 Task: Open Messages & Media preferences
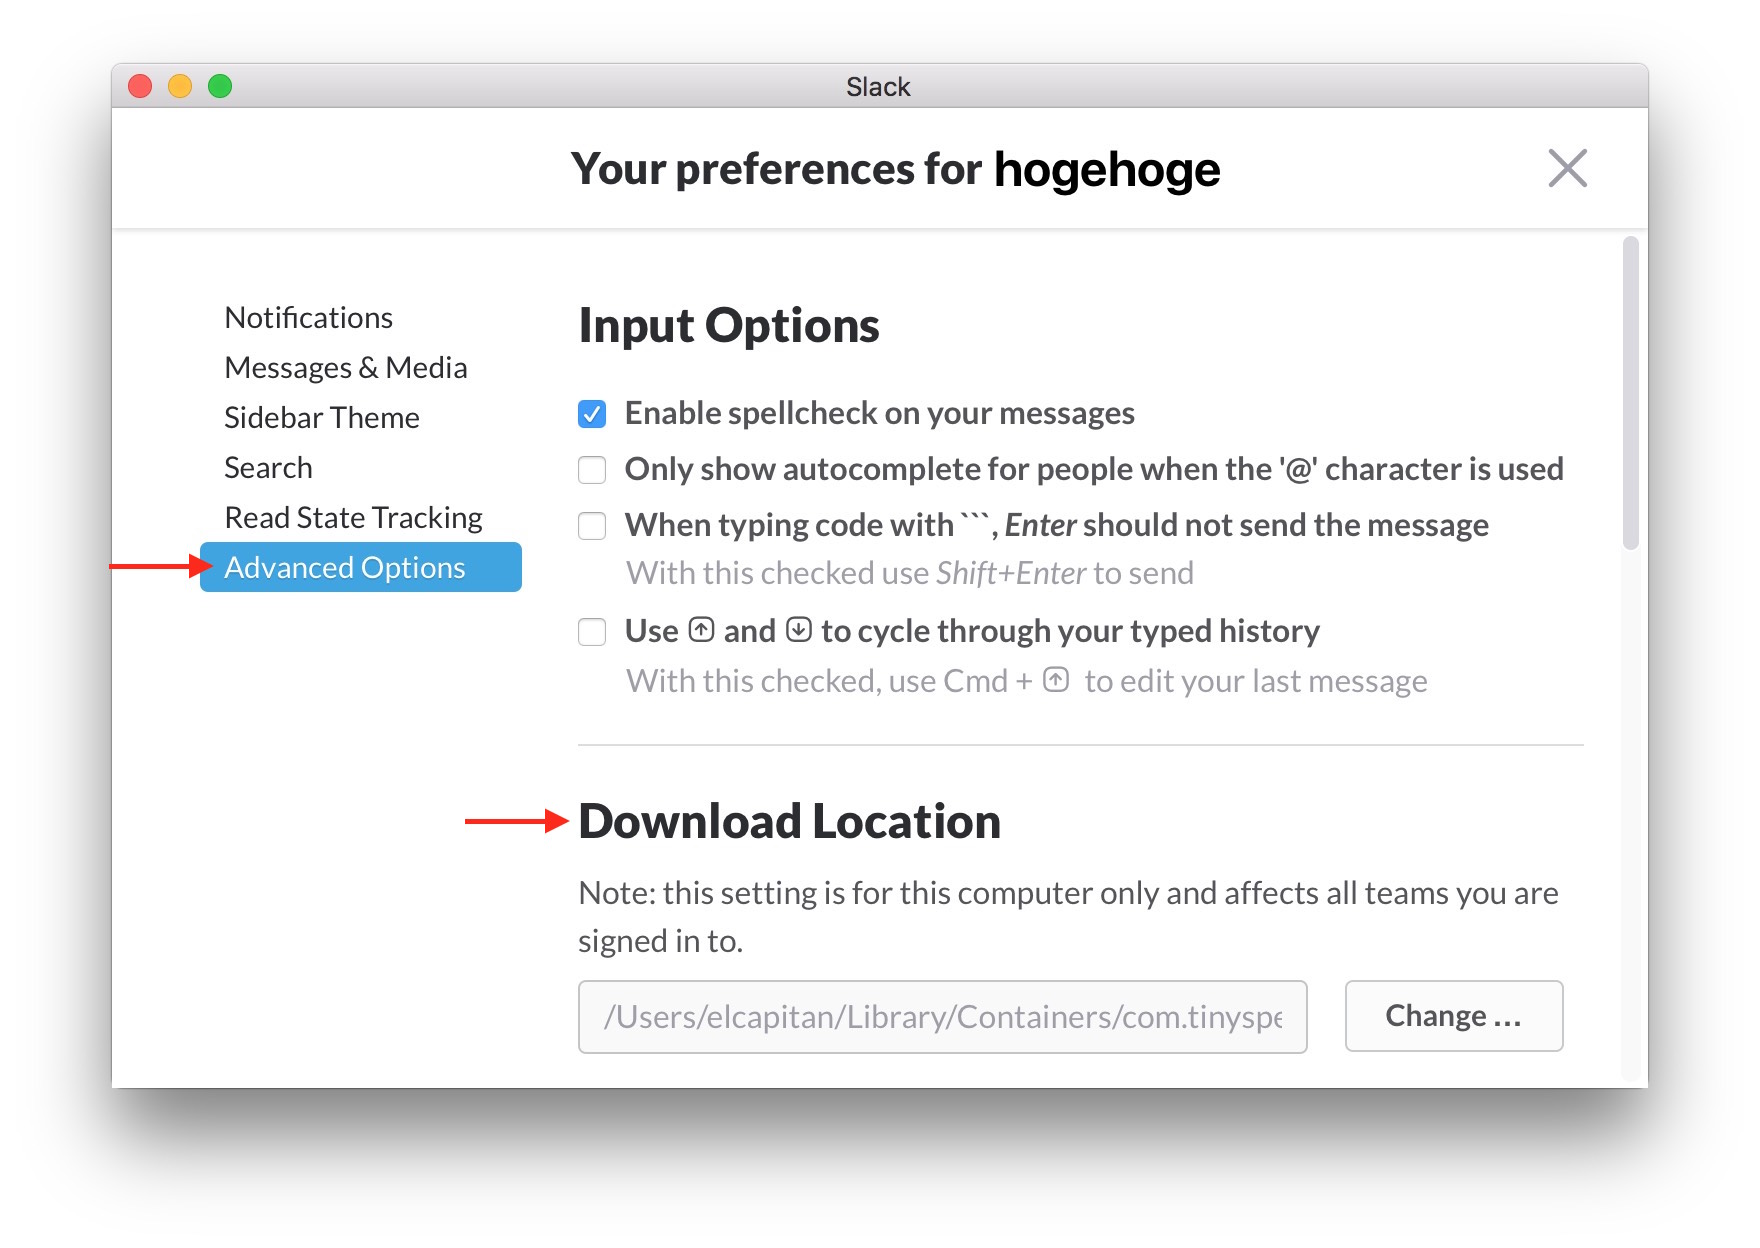[x=346, y=367]
